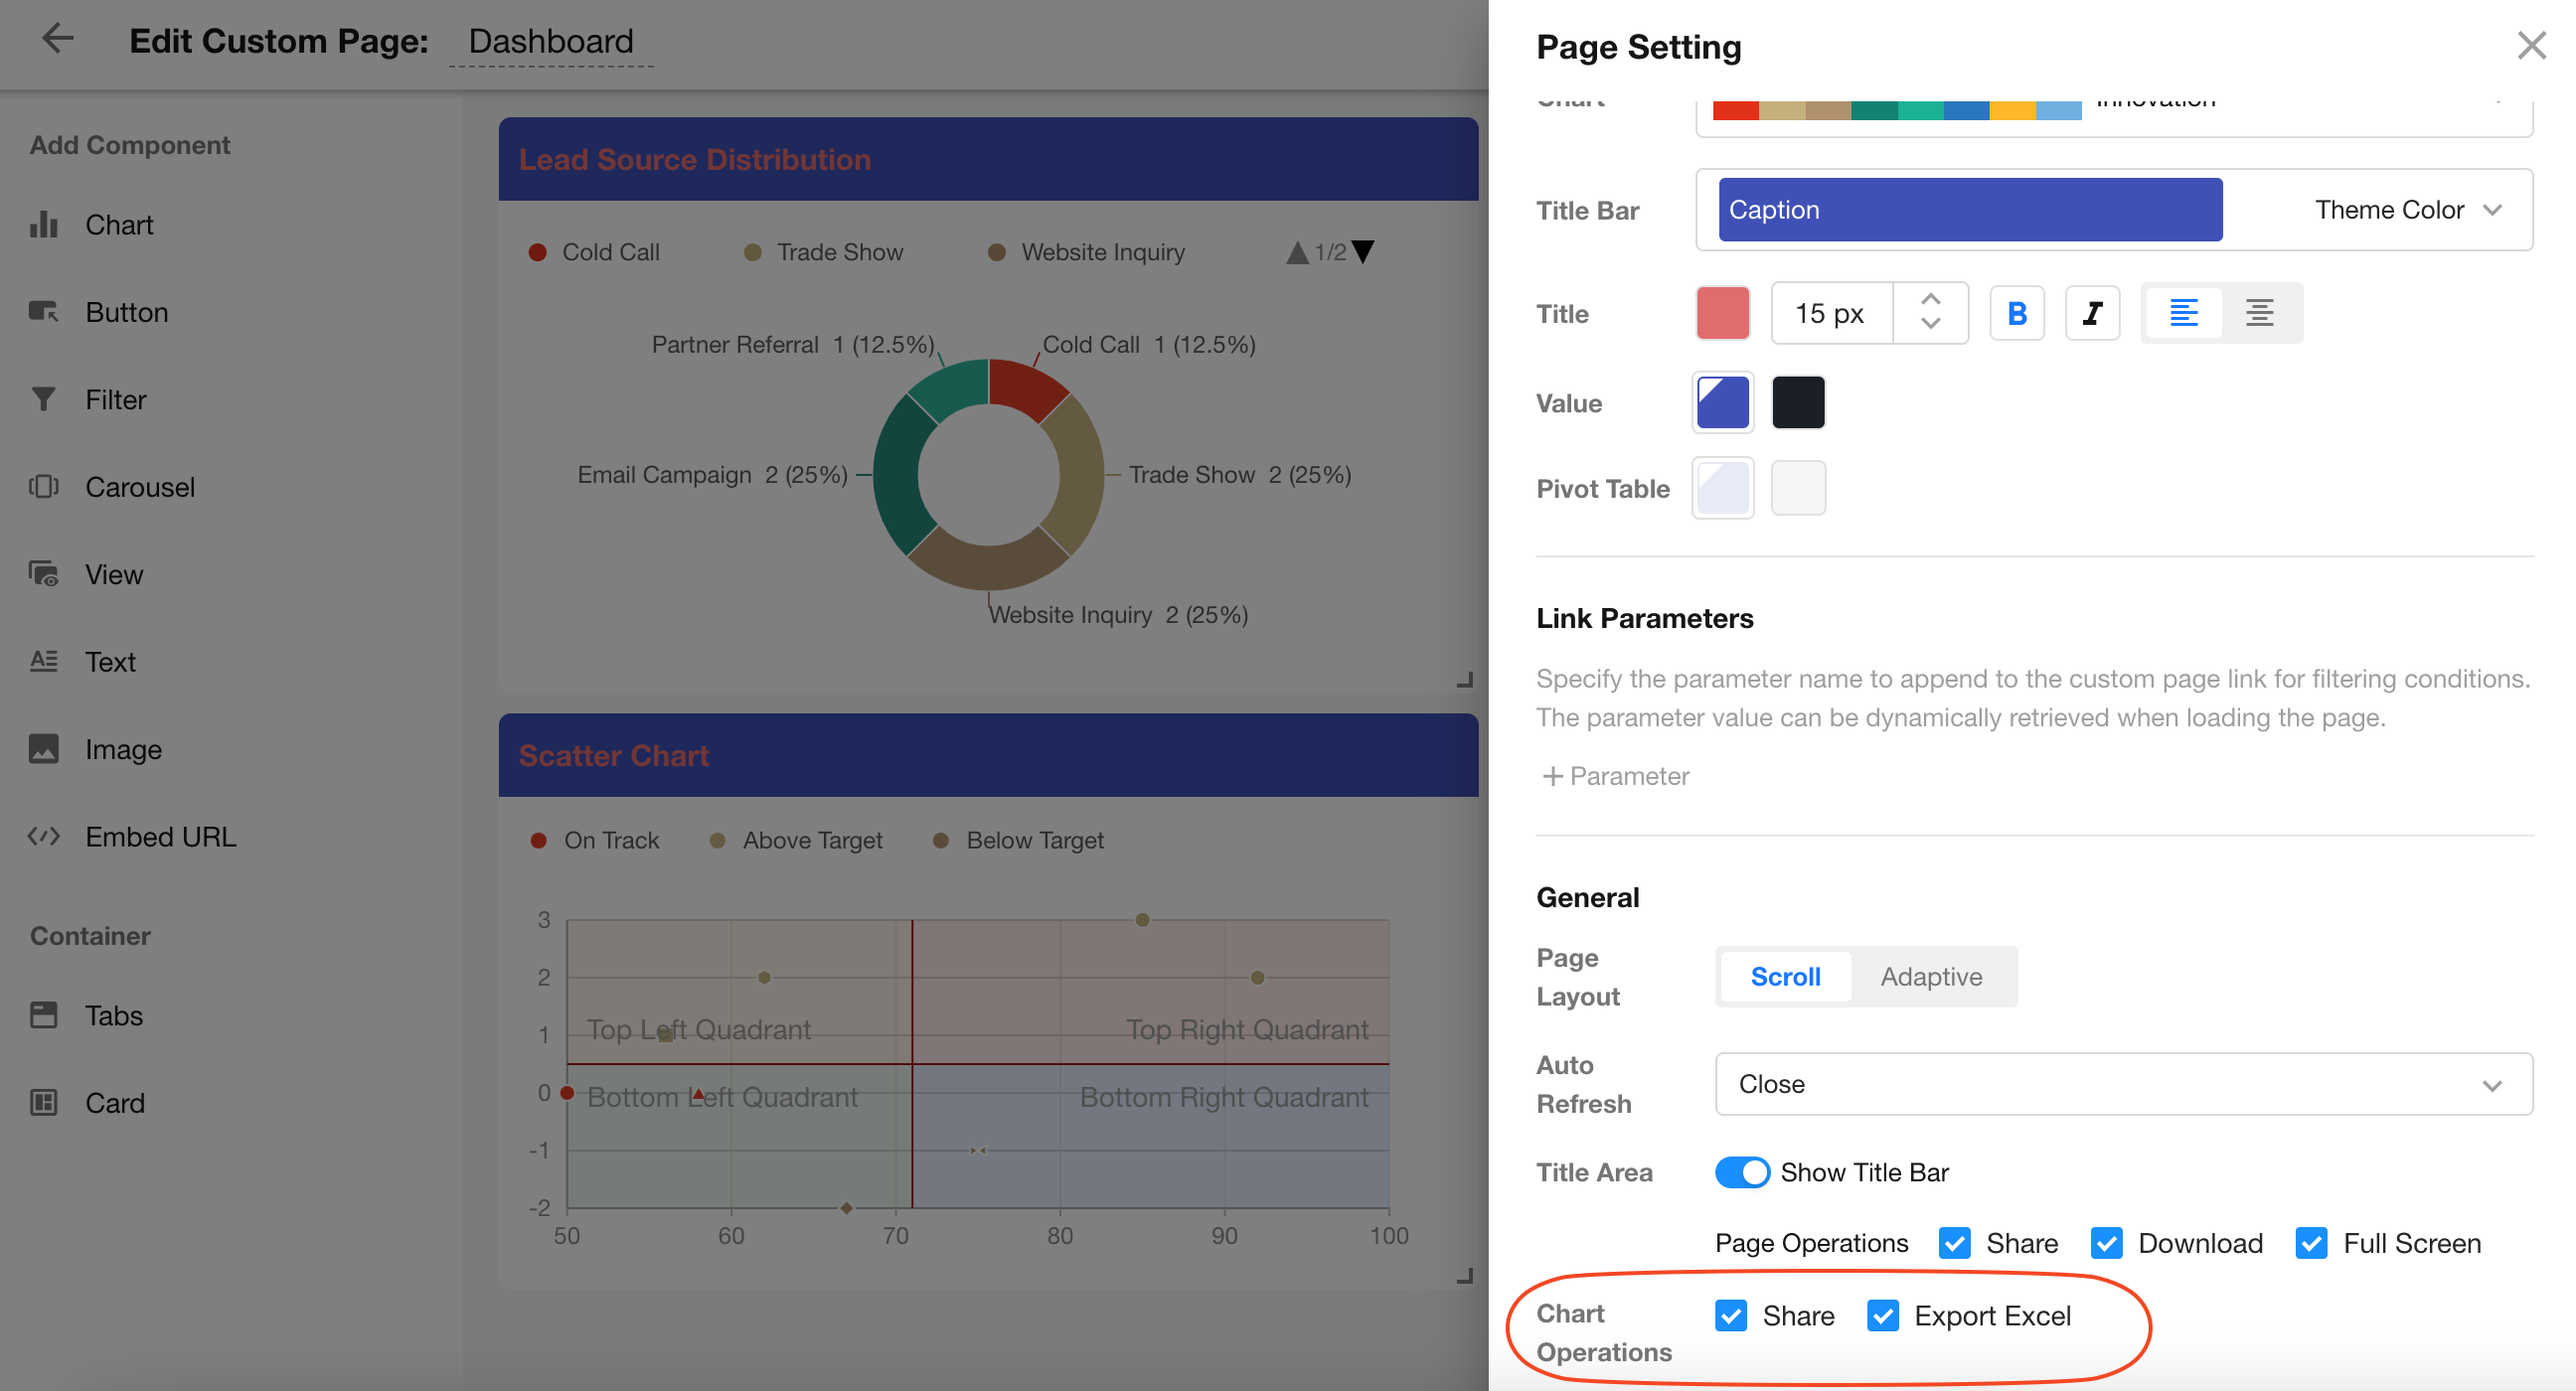Click the add Parameter link
2576x1391 pixels.
pyautogui.click(x=1616, y=776)
